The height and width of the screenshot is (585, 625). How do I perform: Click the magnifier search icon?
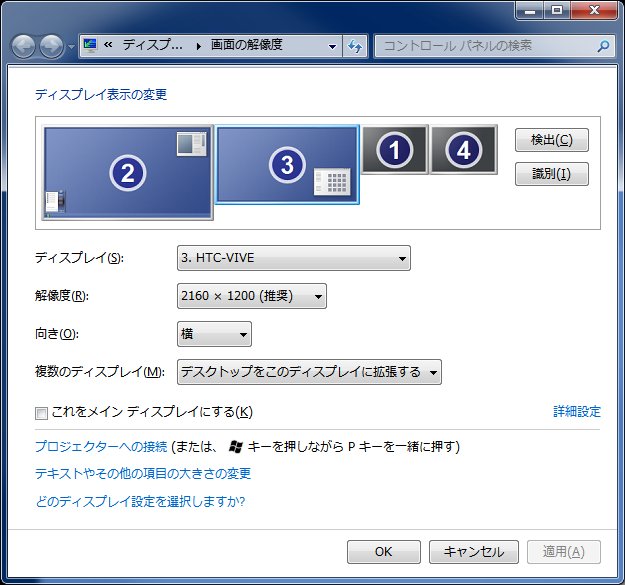[x=603, y=46]
